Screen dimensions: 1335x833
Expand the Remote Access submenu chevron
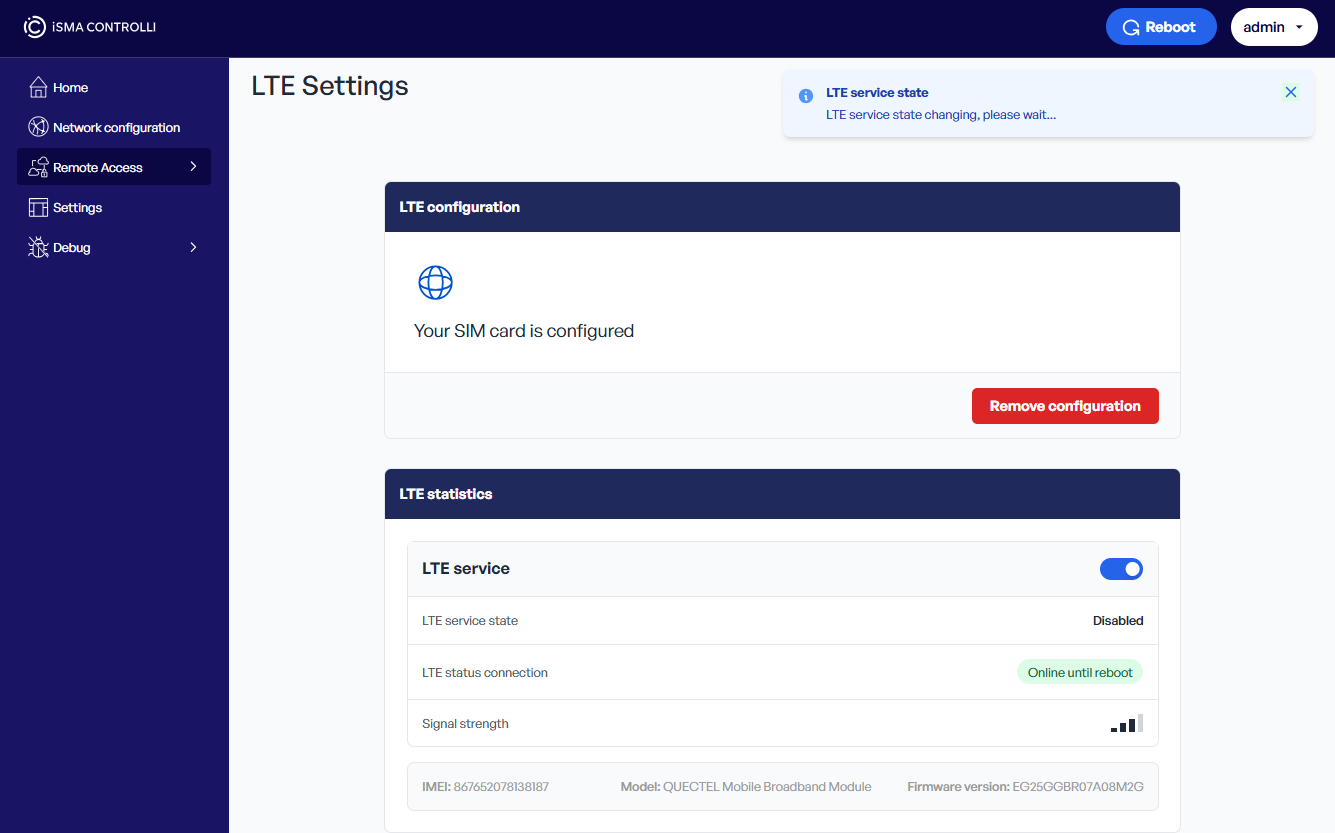pos(193,167)
